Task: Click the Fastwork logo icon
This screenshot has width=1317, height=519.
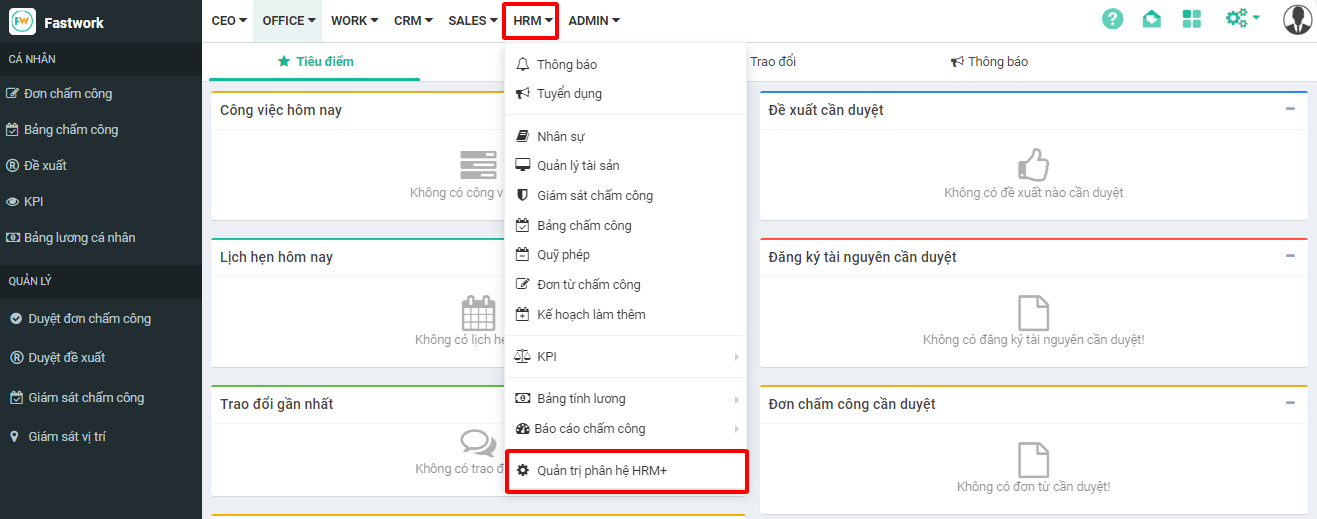Action: pyautogui.click(x=22, y=21)
